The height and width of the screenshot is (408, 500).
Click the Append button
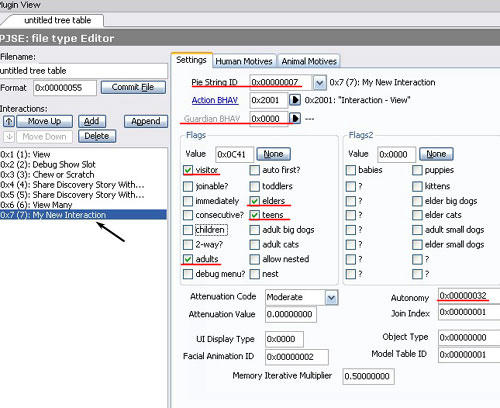coord(146,121)
